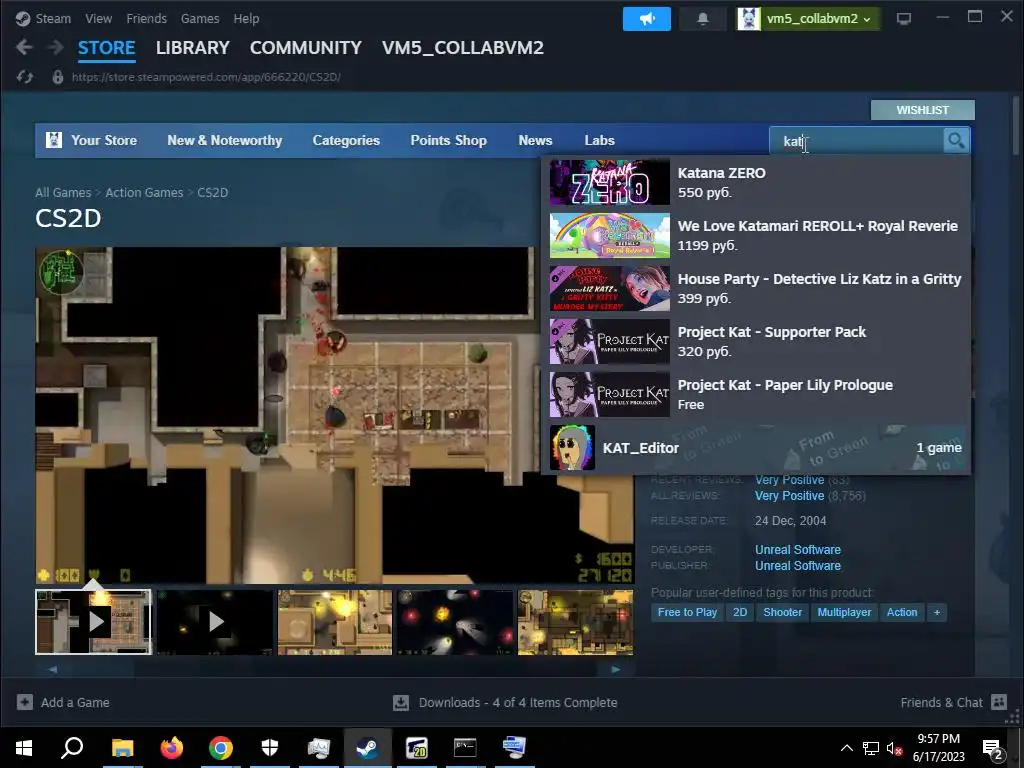Expand the Categories menu
This screenshot has height=768, width=1024.
tap(346, 140)
